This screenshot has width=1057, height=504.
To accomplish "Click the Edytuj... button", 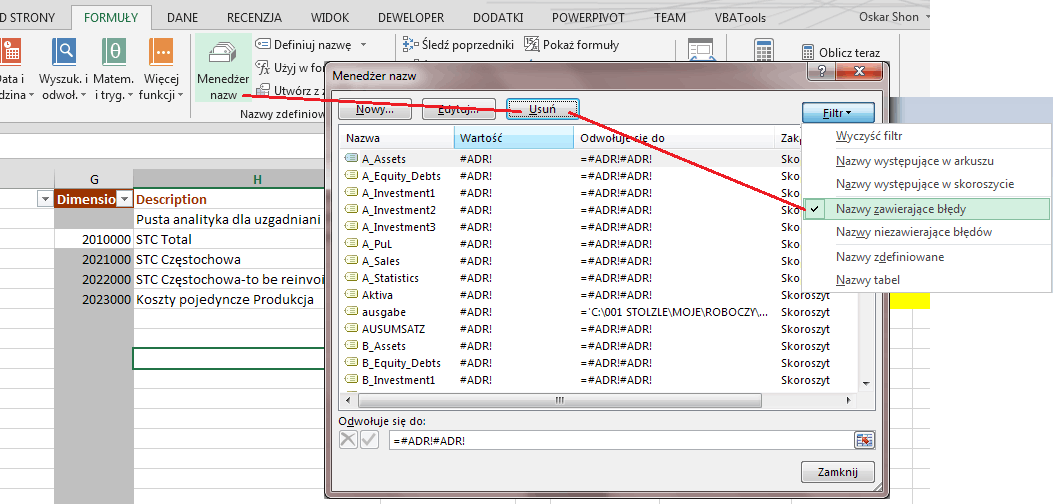I will tap(458, 109).
